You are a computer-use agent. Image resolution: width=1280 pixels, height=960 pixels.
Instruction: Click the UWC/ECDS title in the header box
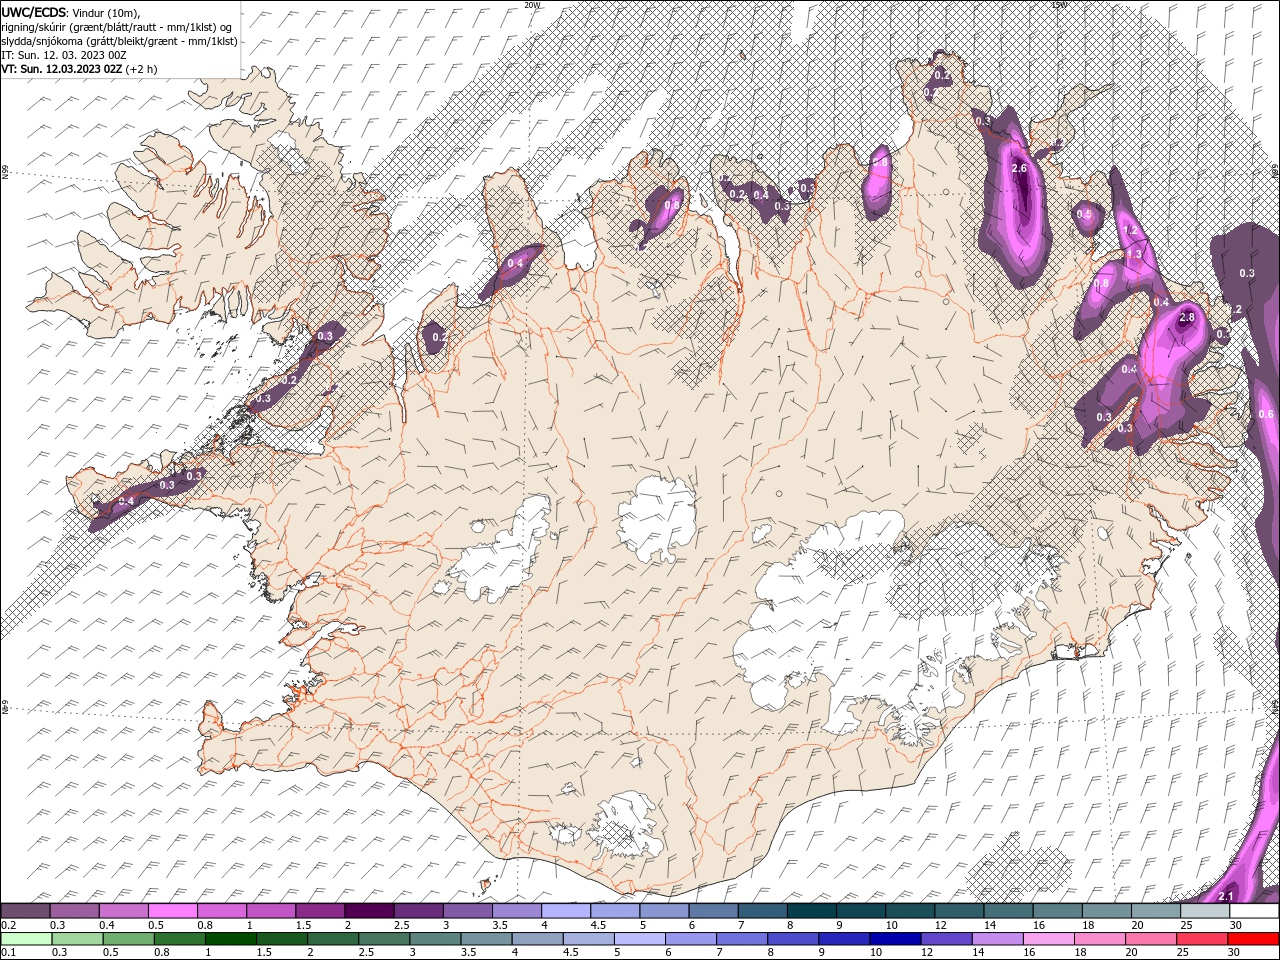click(33, 12)
